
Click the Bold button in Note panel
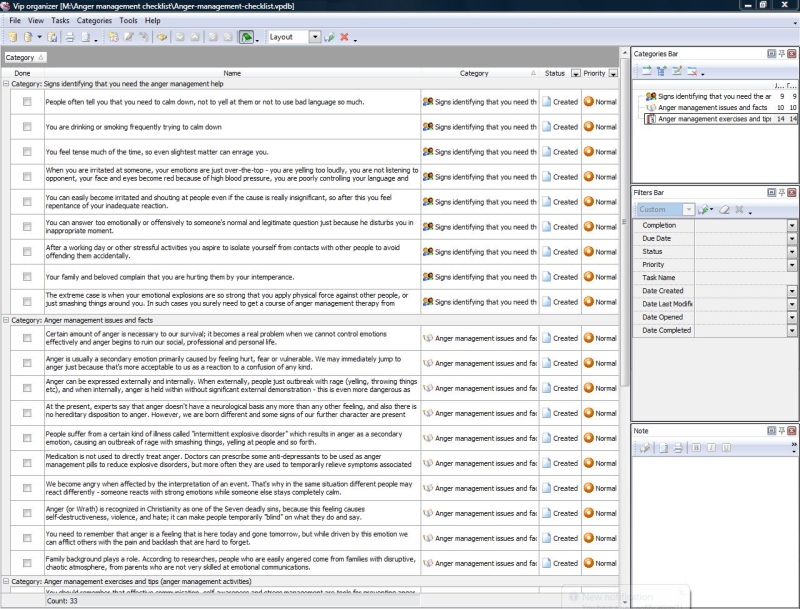click(x=697, y=447)
